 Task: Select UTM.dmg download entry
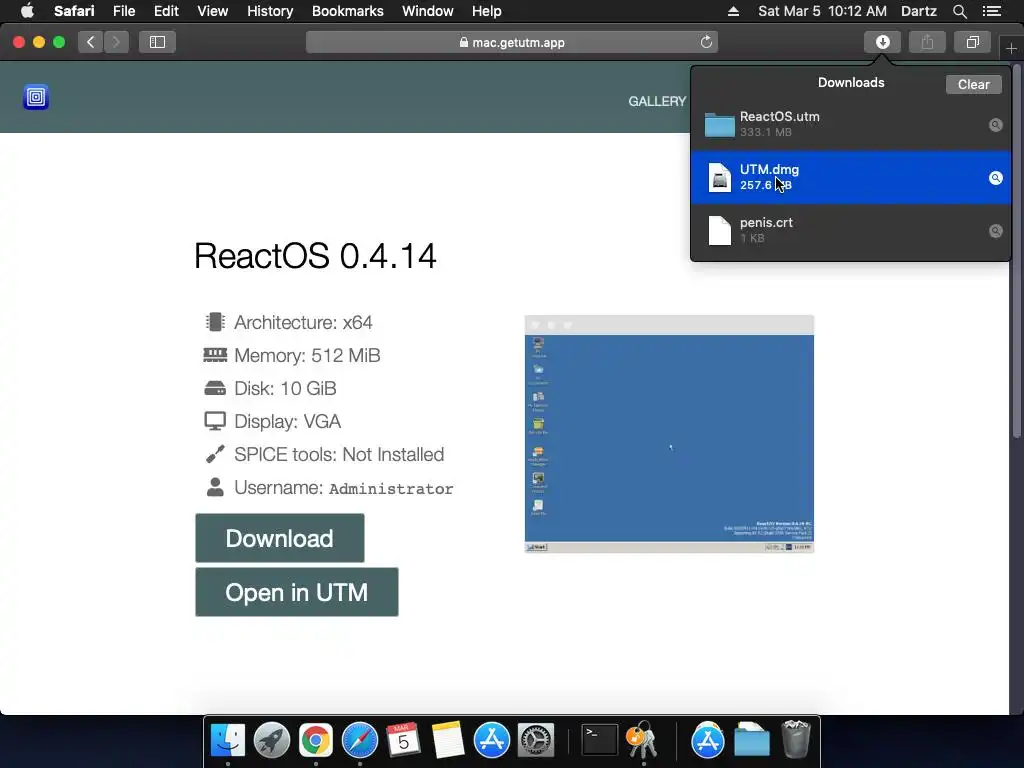pyautogui.click(x=850, y=178)
